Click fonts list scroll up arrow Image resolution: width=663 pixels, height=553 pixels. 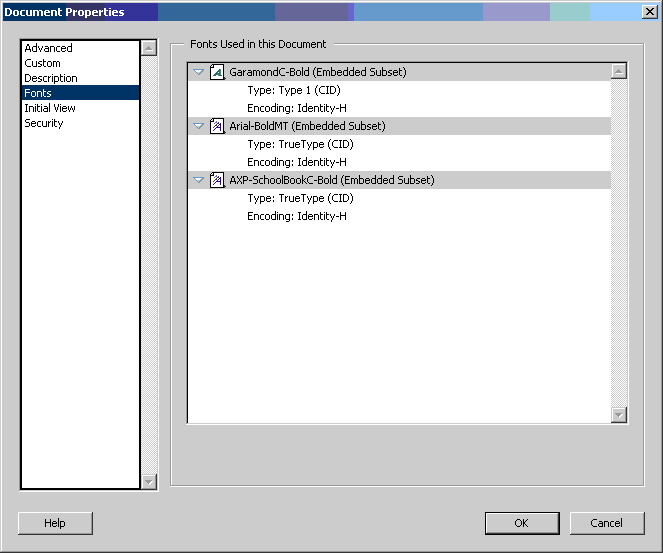click(619, 71)
